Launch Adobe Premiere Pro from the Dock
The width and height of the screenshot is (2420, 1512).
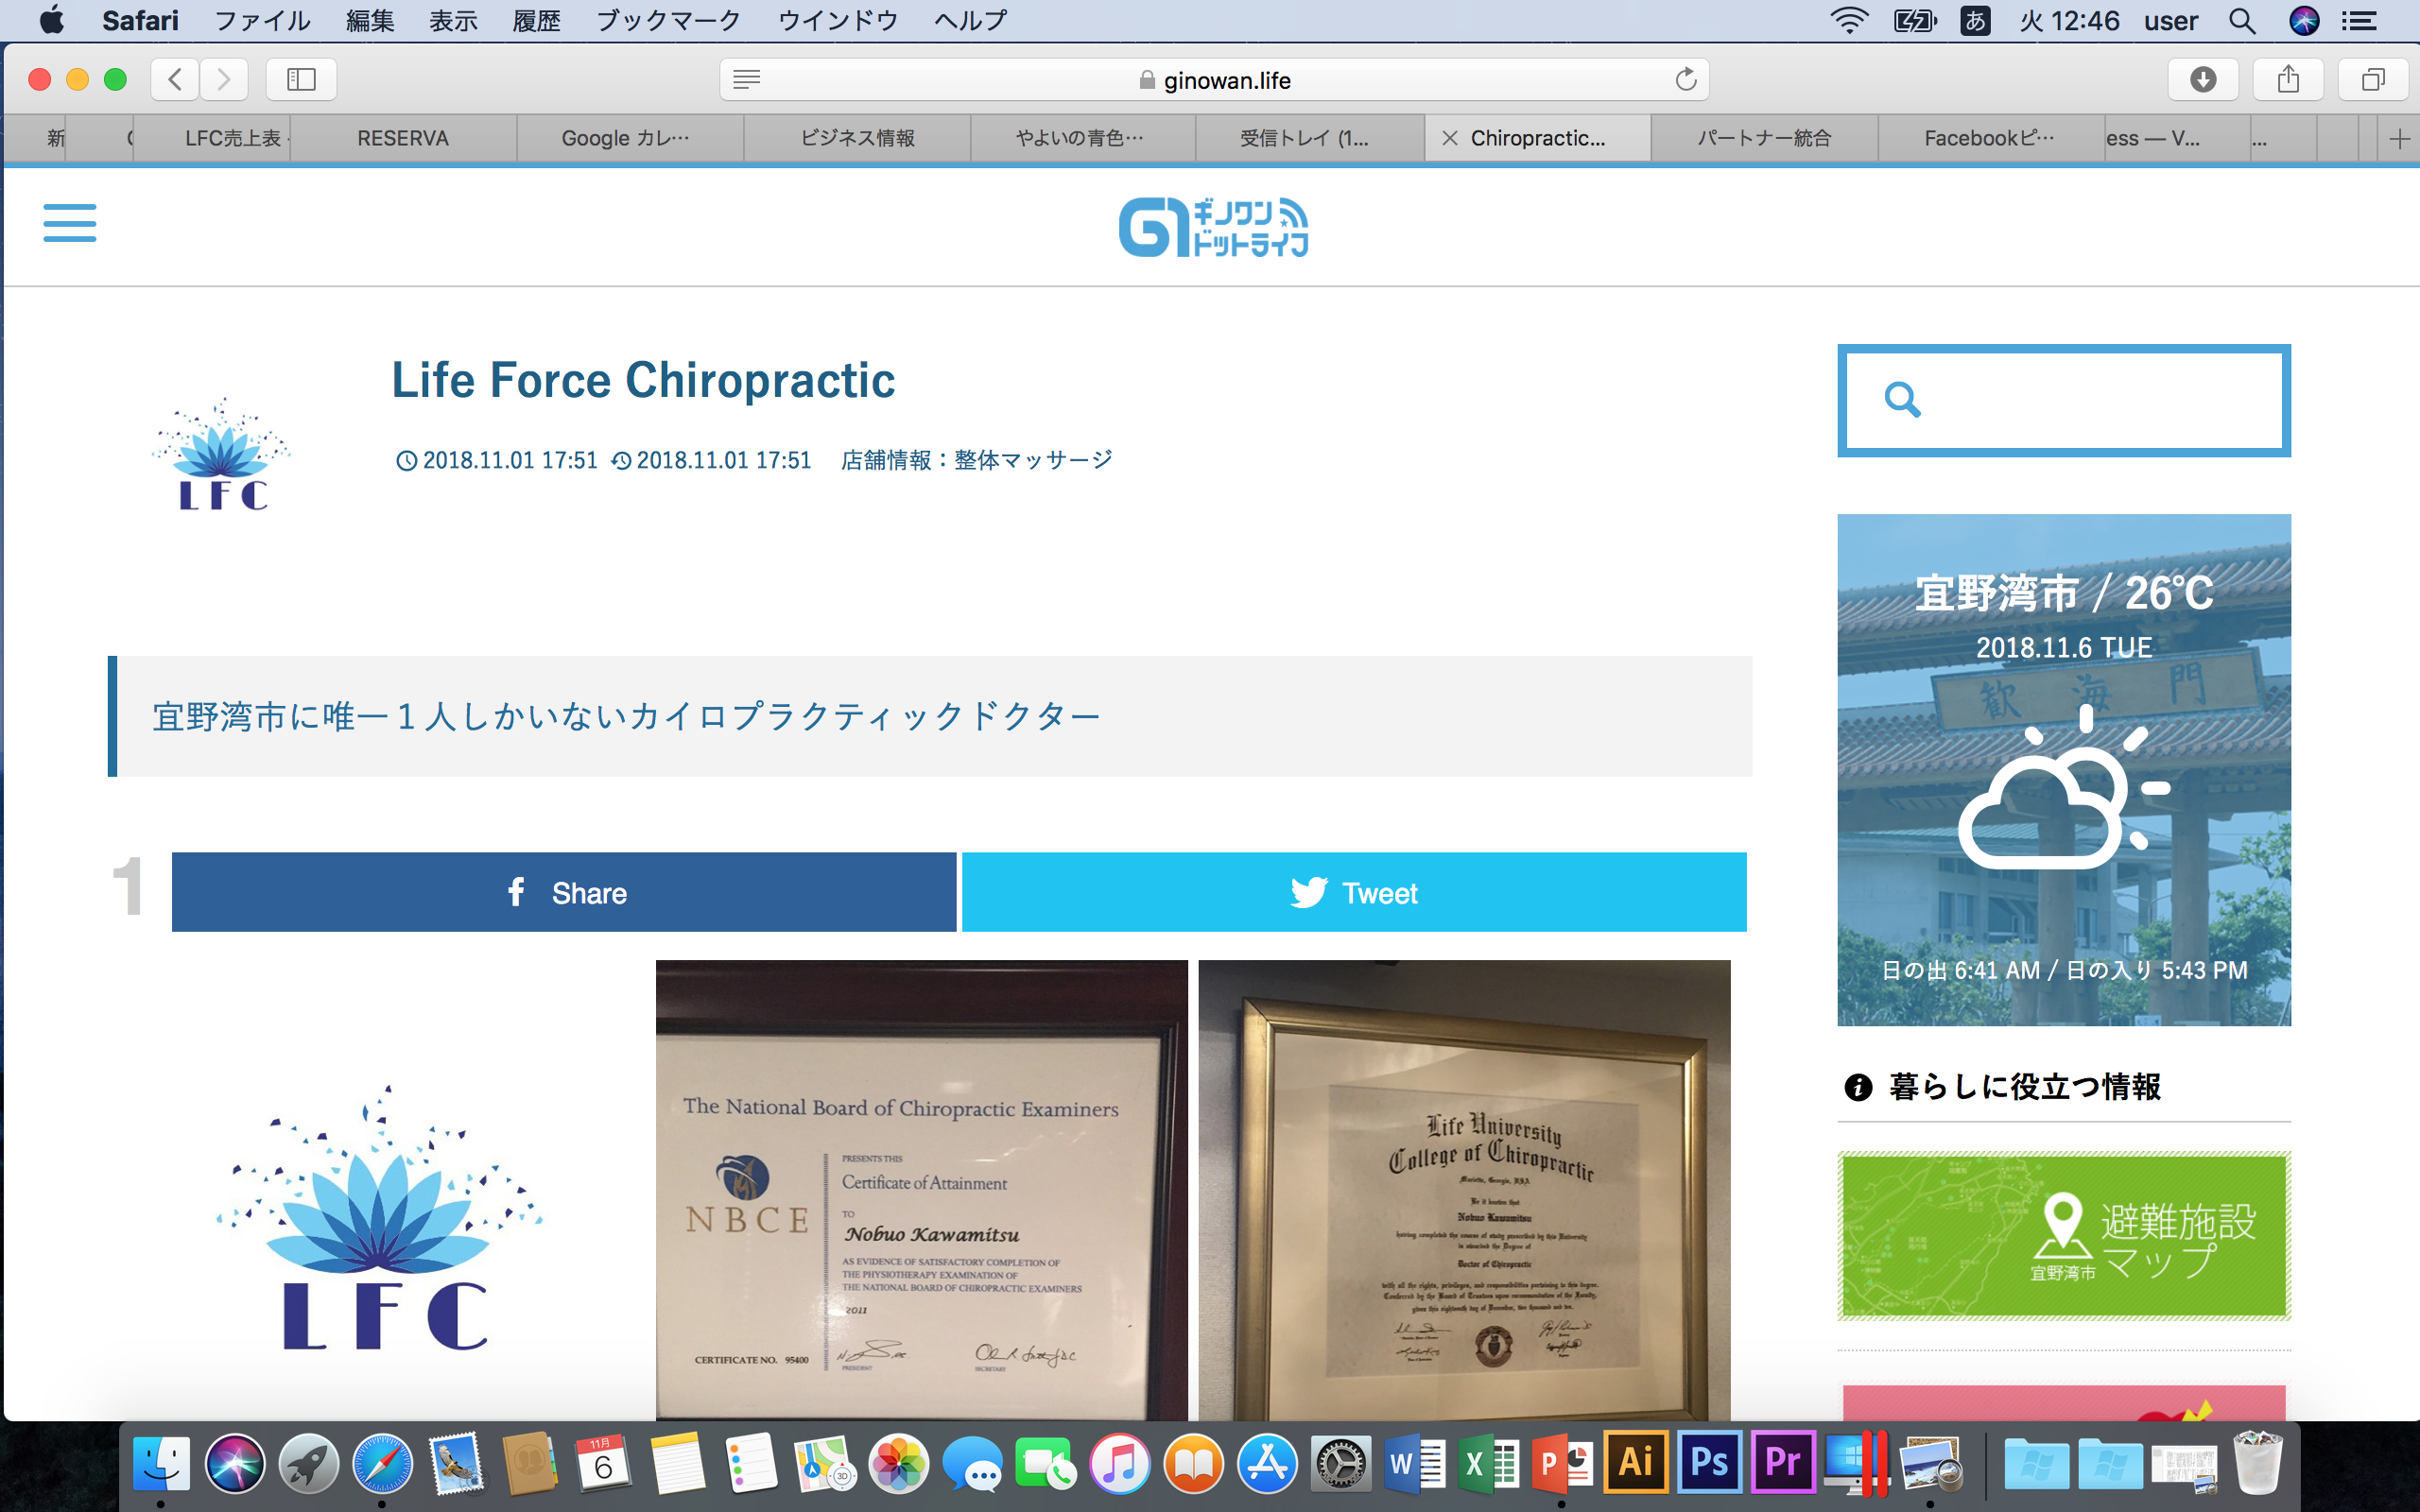point(1783,1462)
